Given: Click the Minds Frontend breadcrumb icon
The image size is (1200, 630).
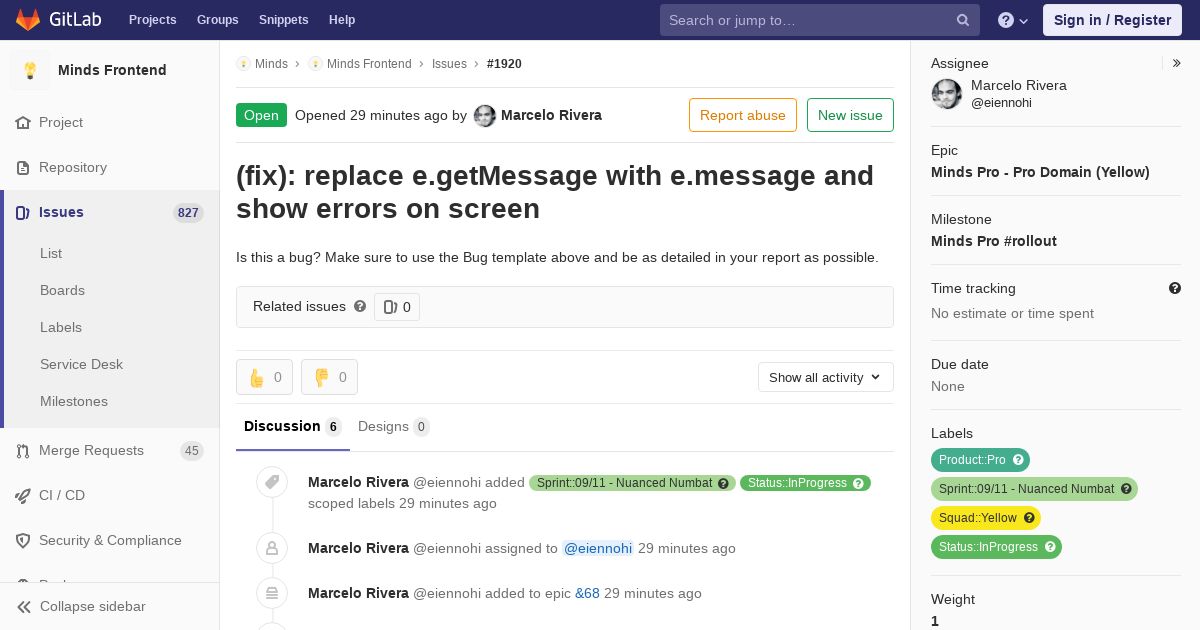Looking at the screenshot, I should 315,63.
